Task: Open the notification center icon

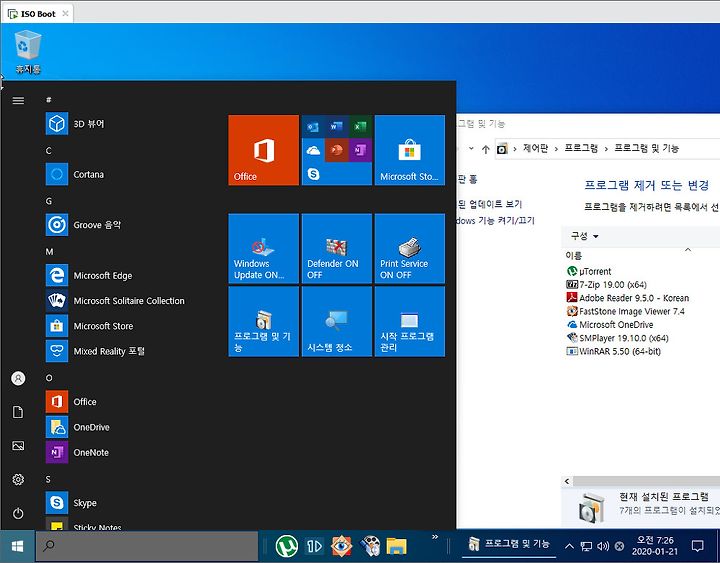Action: point(698,546)
